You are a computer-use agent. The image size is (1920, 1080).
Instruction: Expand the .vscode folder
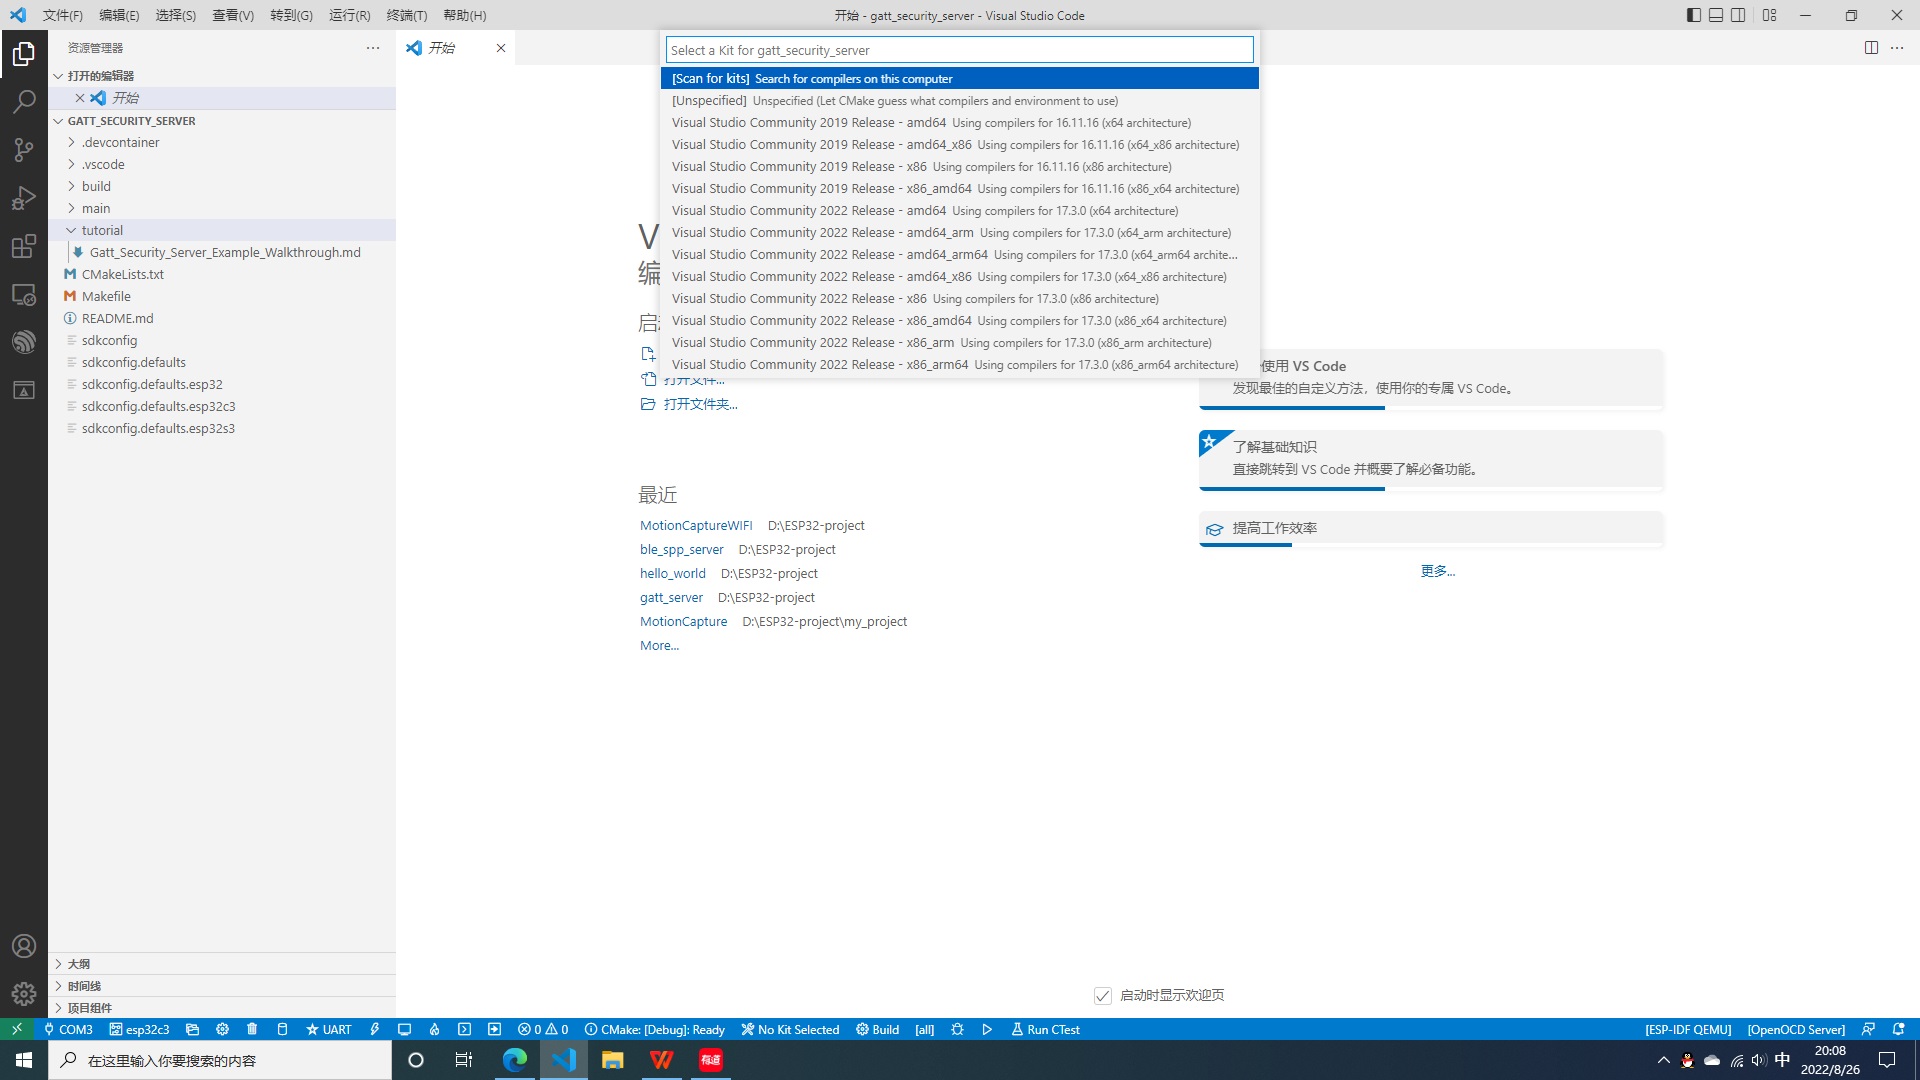(222, 164)
